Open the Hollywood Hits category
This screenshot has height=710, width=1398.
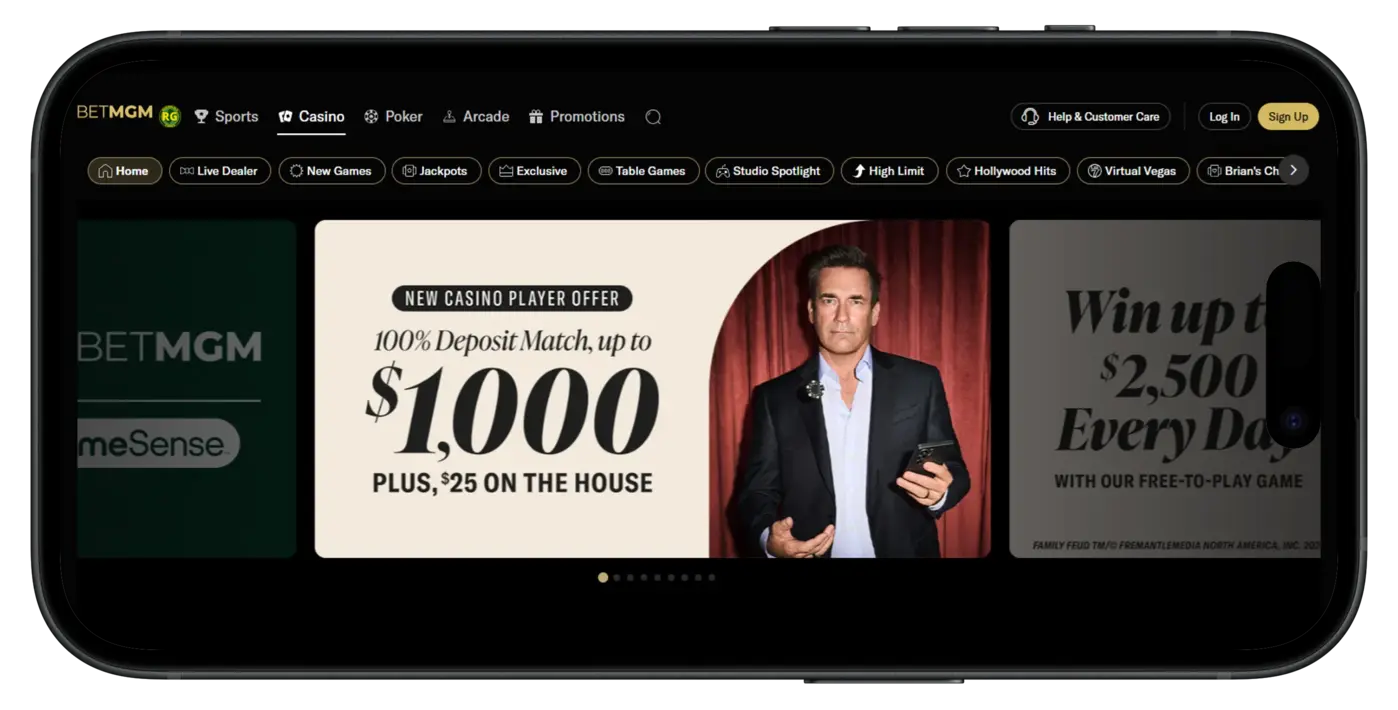click(x=1007, y=170)
